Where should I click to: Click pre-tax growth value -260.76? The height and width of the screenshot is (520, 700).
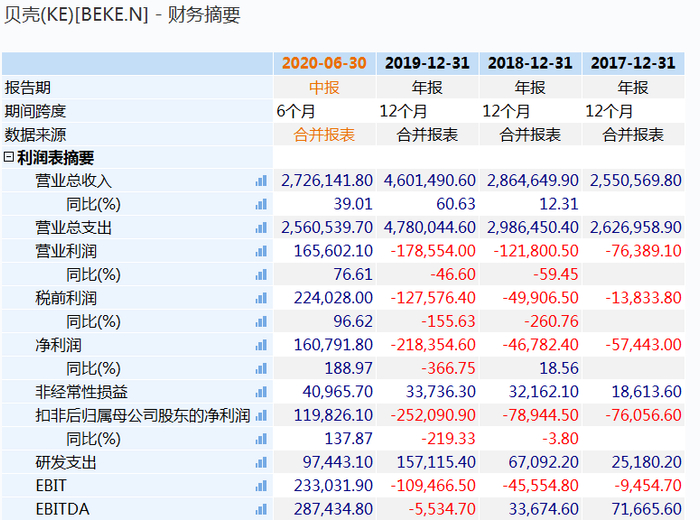(x=551, y=321)
